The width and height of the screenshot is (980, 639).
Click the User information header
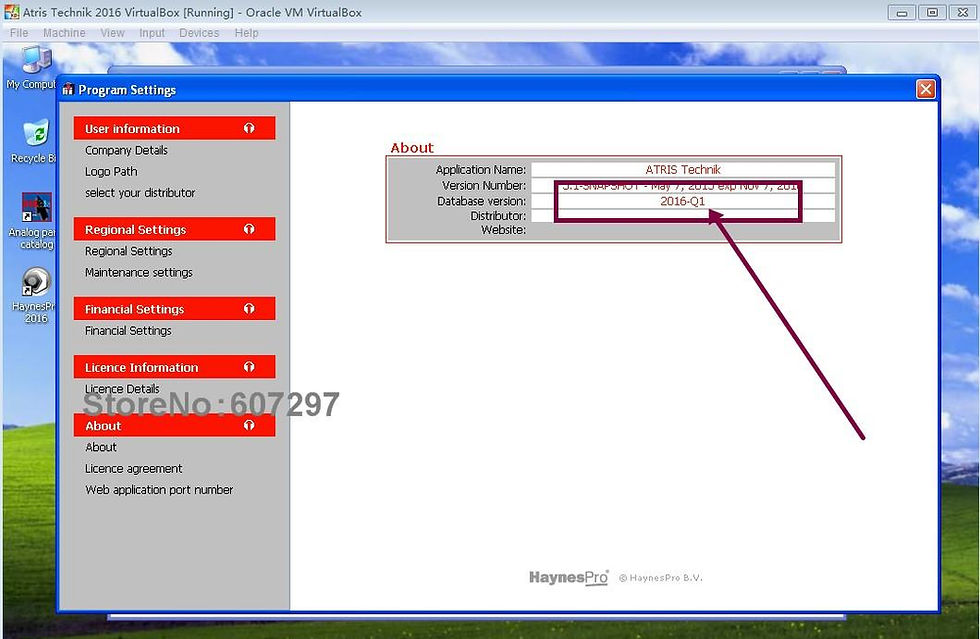point(174,128)
